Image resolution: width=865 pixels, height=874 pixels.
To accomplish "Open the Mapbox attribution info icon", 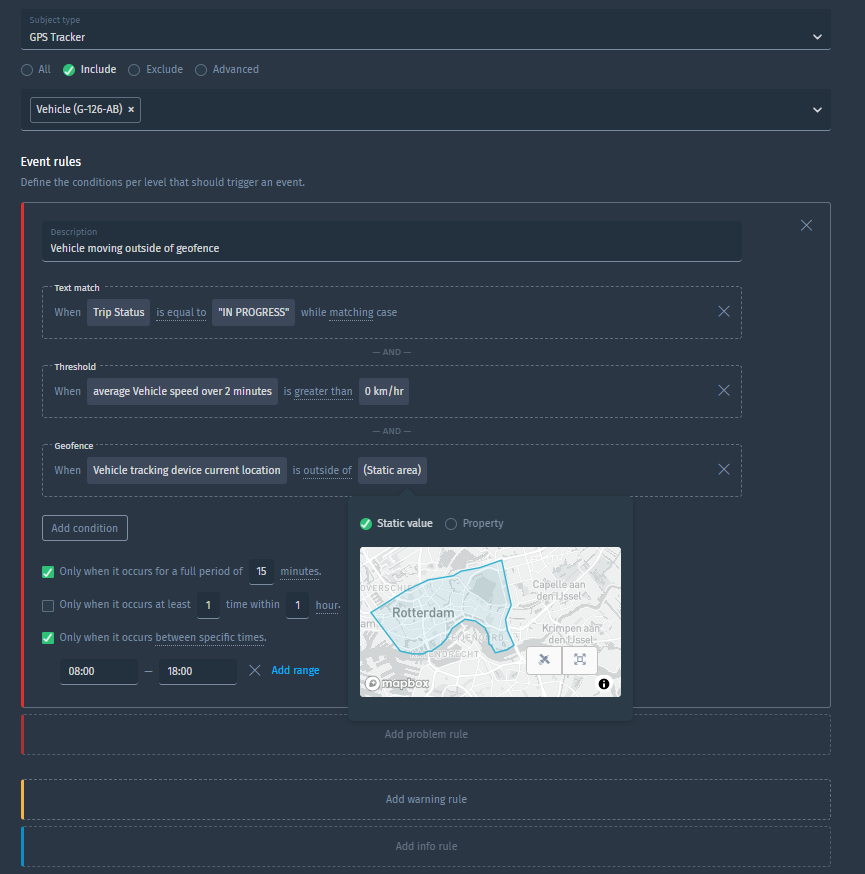I will [x=602, y=684].
